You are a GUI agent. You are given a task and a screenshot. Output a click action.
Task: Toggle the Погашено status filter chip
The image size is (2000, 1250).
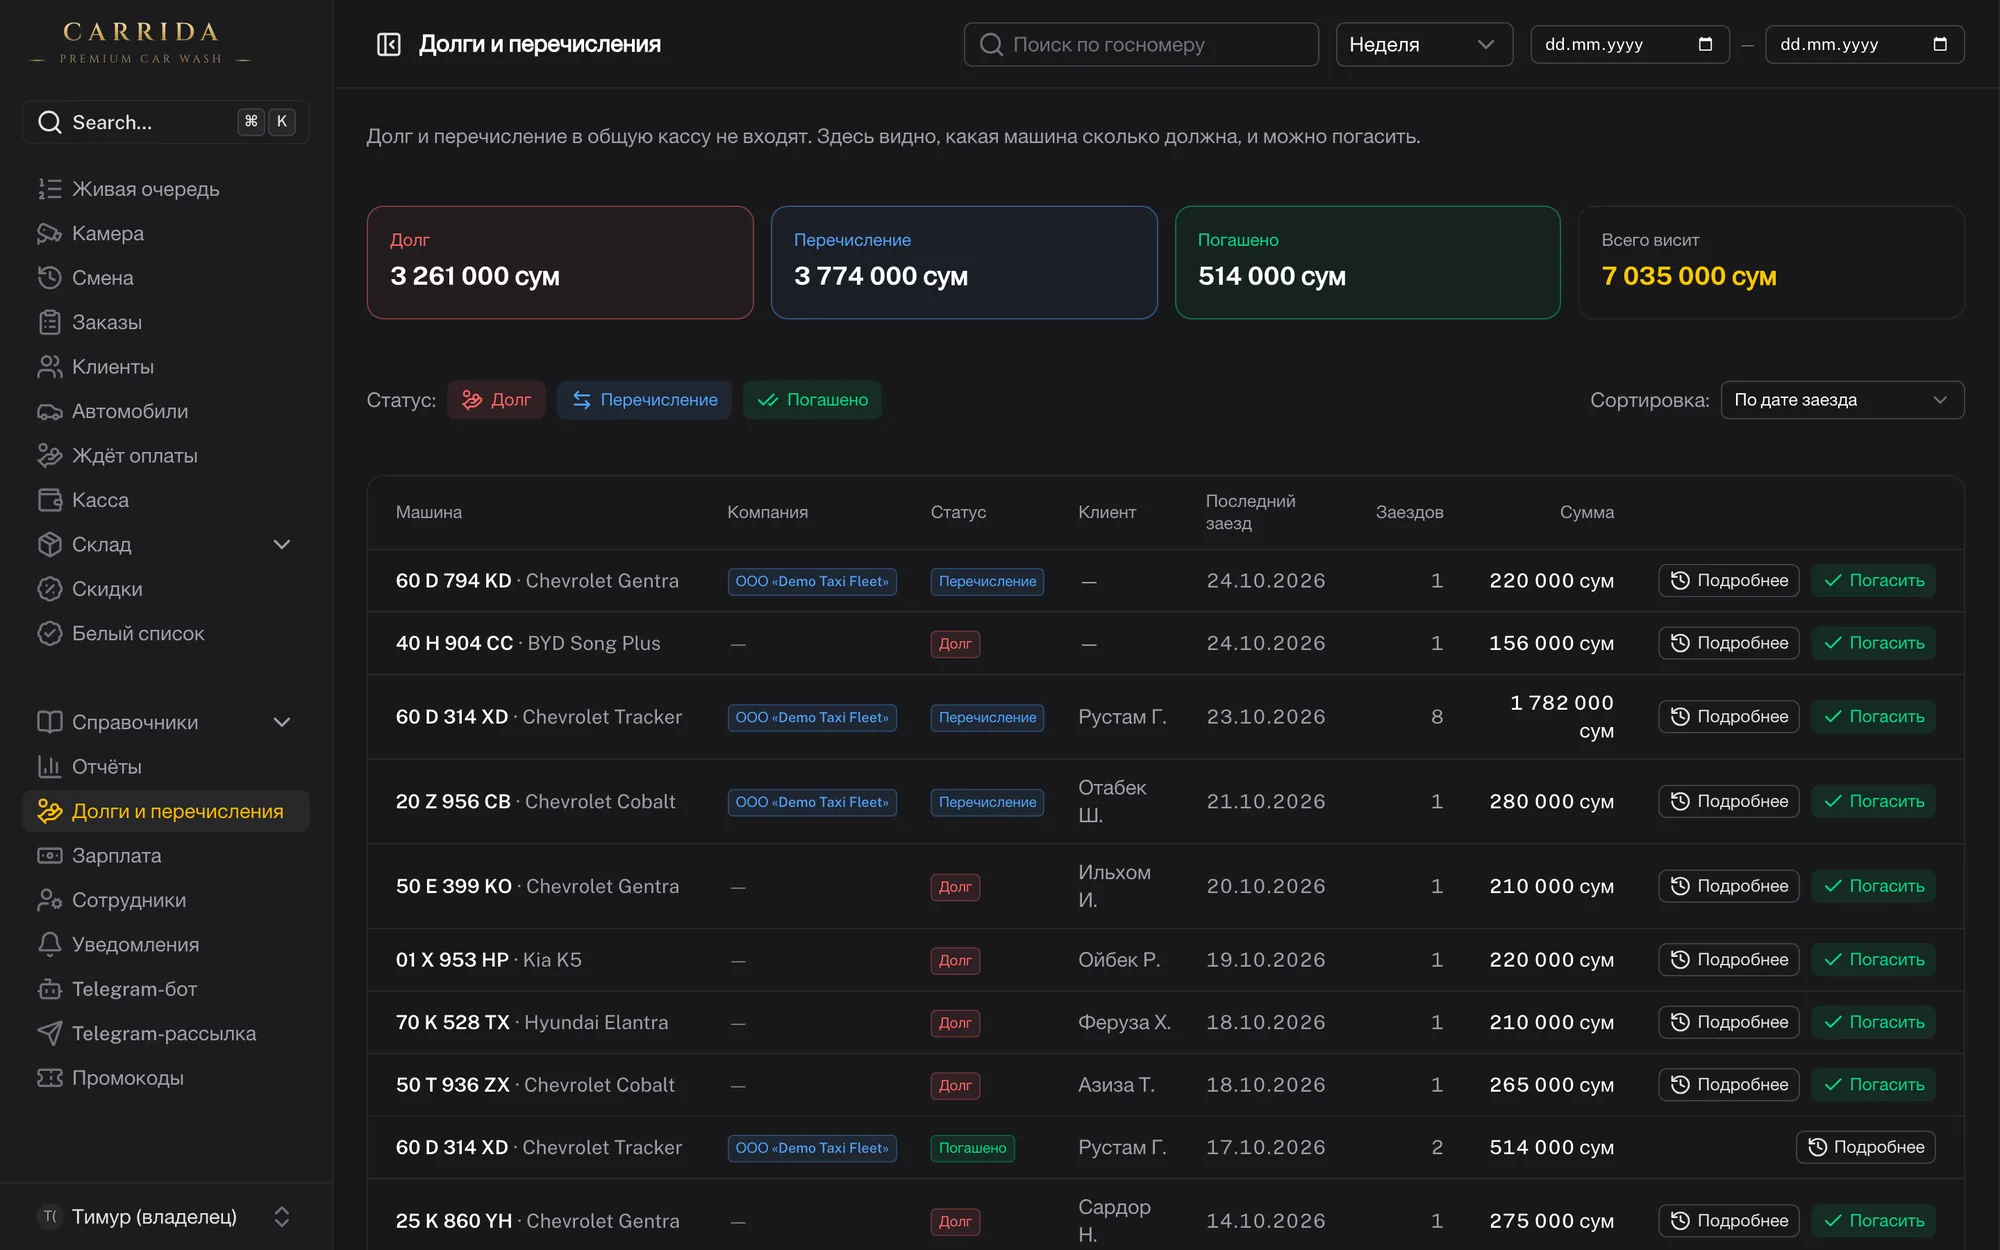tap(812, 400)
